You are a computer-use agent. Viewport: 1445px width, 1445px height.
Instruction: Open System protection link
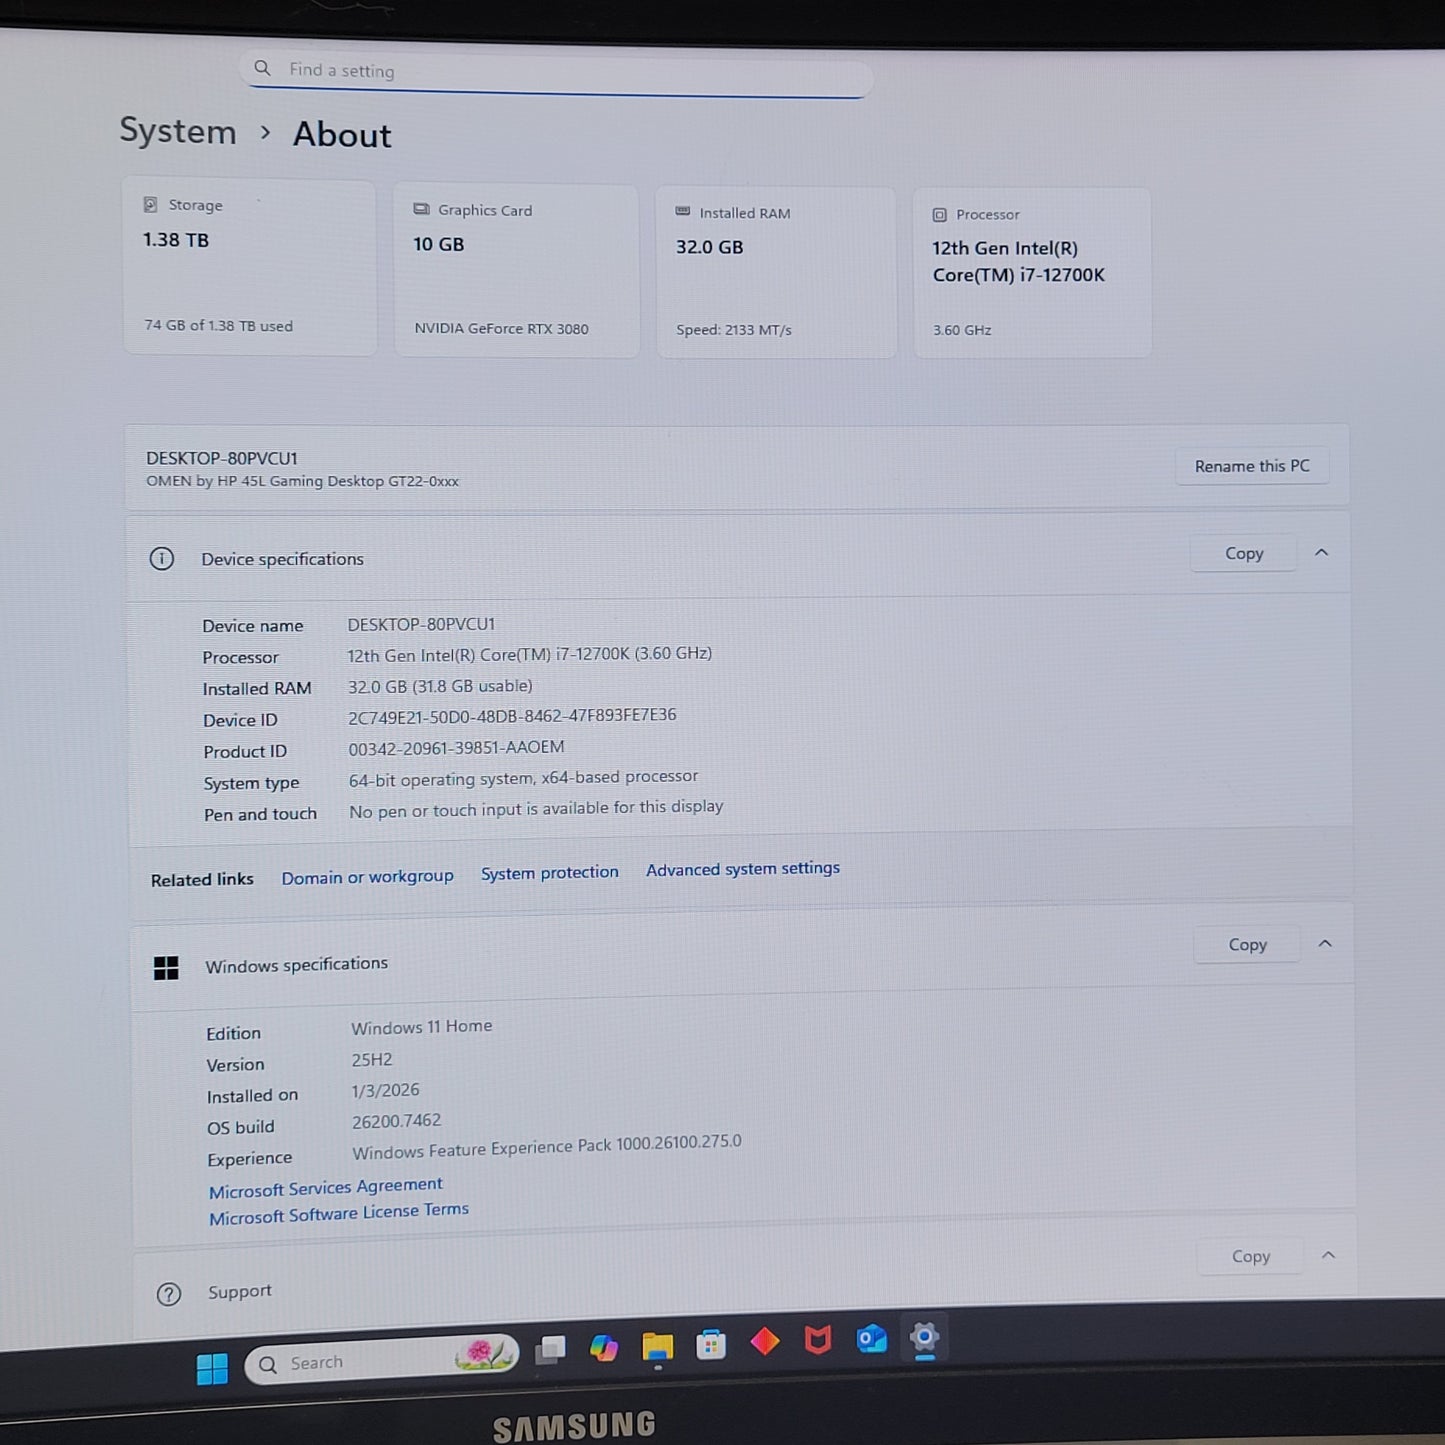tap(550, 873)
